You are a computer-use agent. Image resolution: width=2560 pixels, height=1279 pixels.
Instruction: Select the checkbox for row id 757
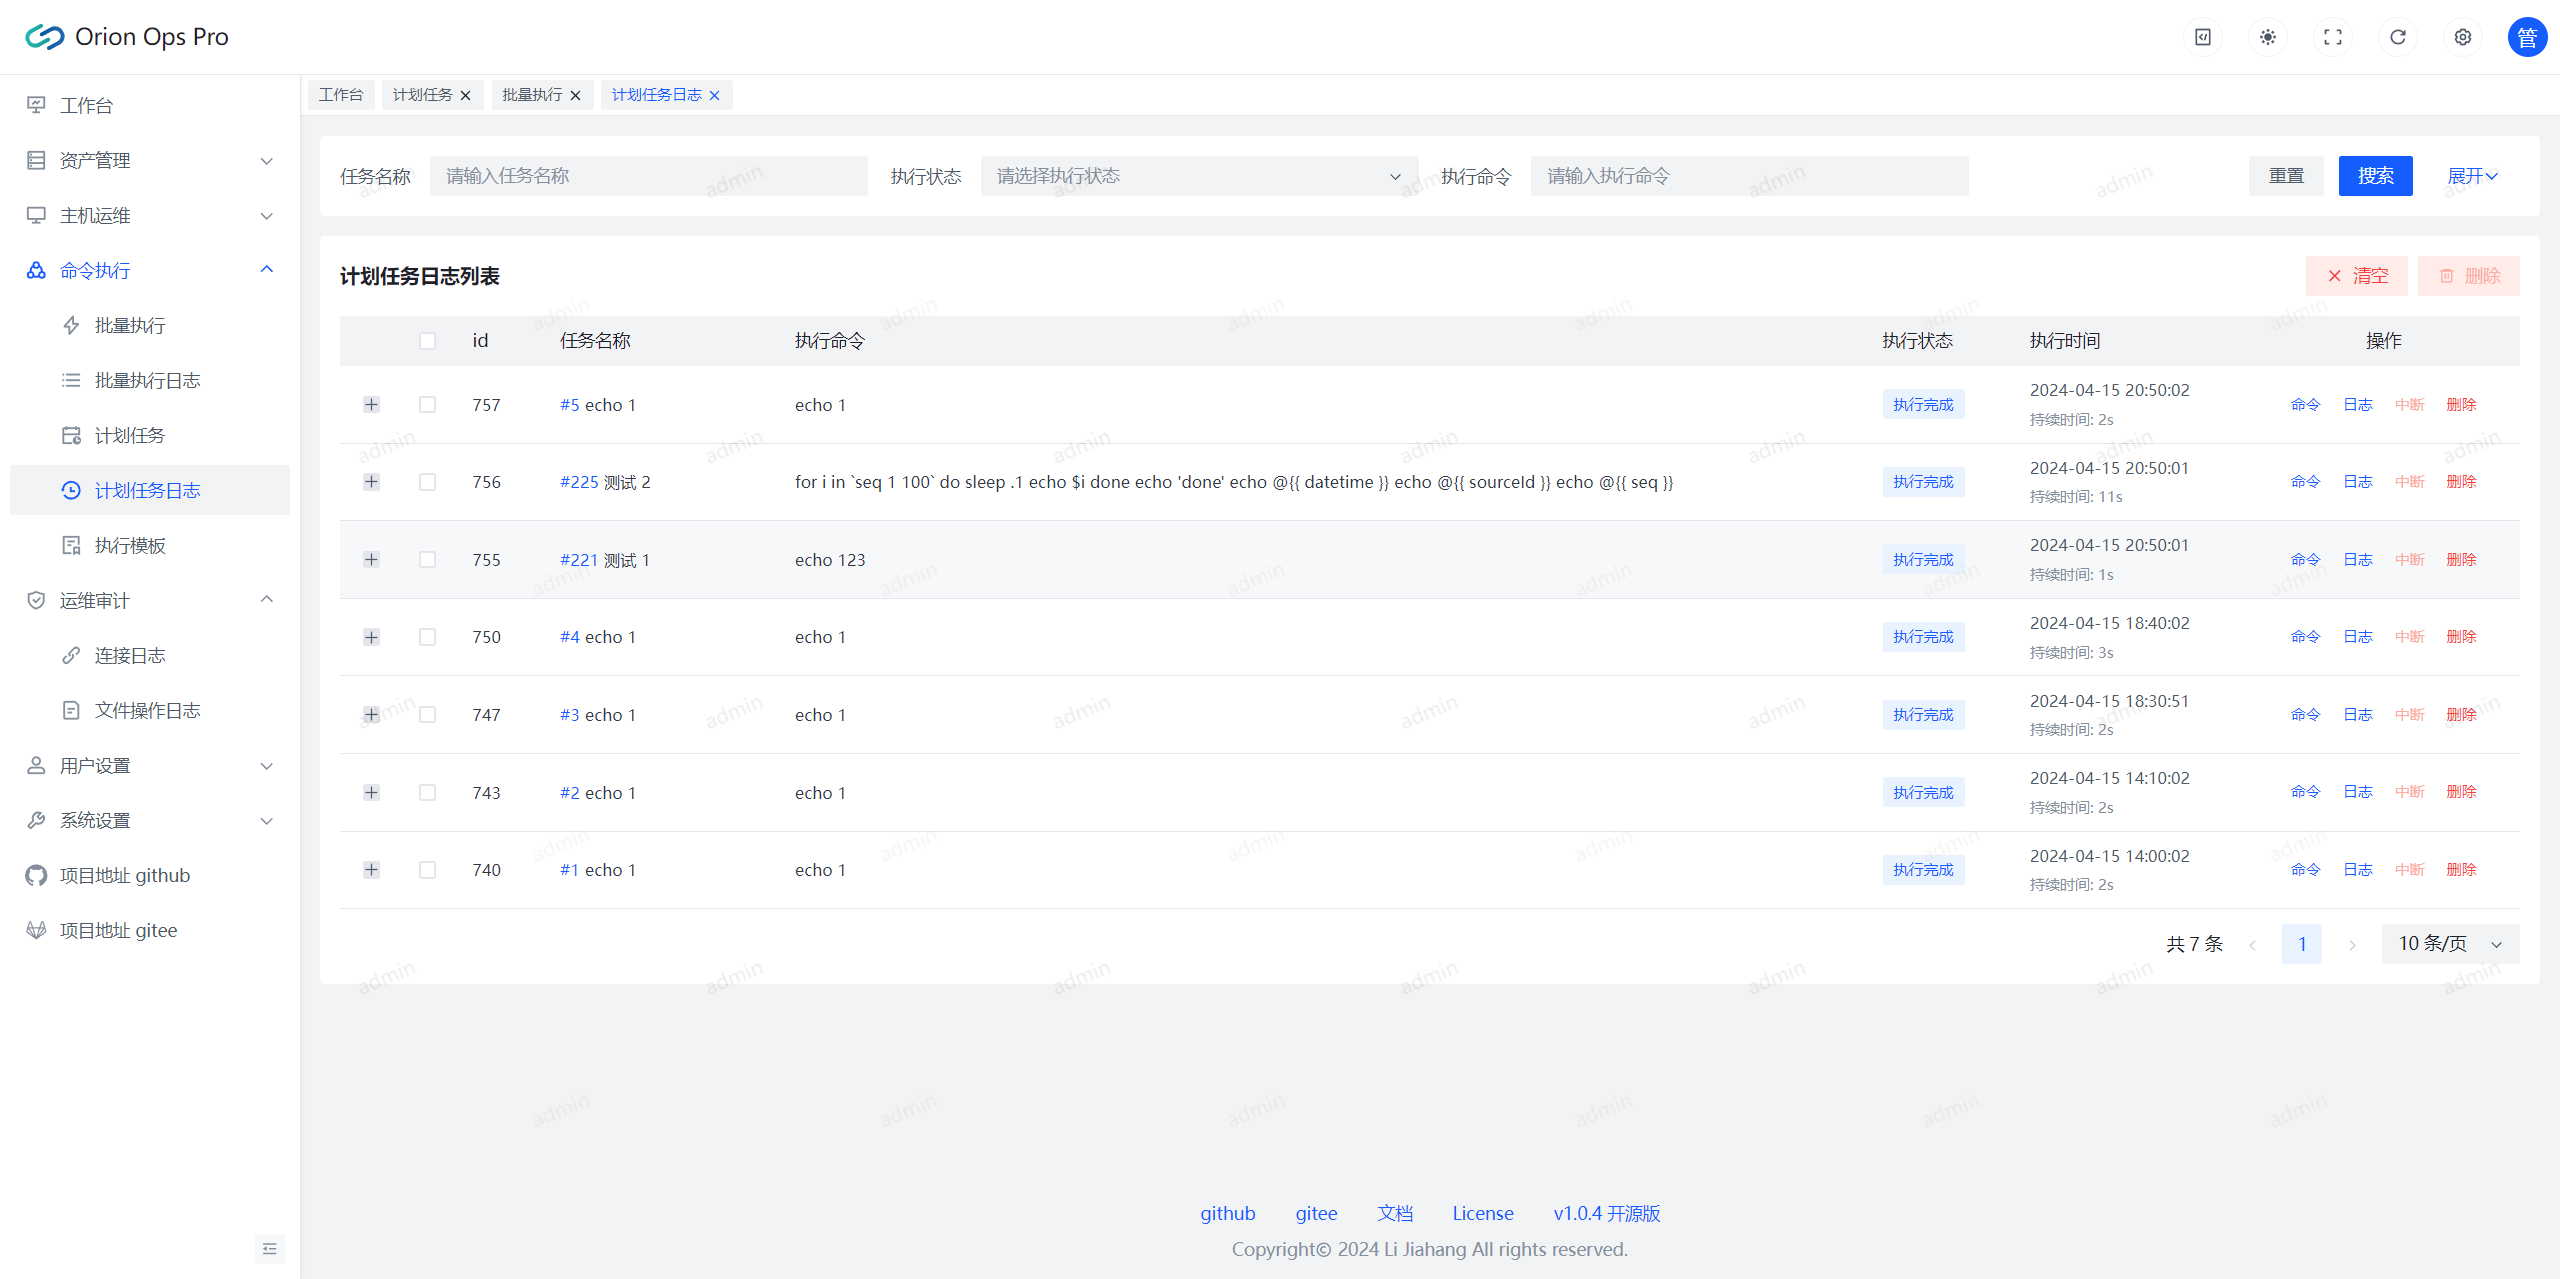427,405
